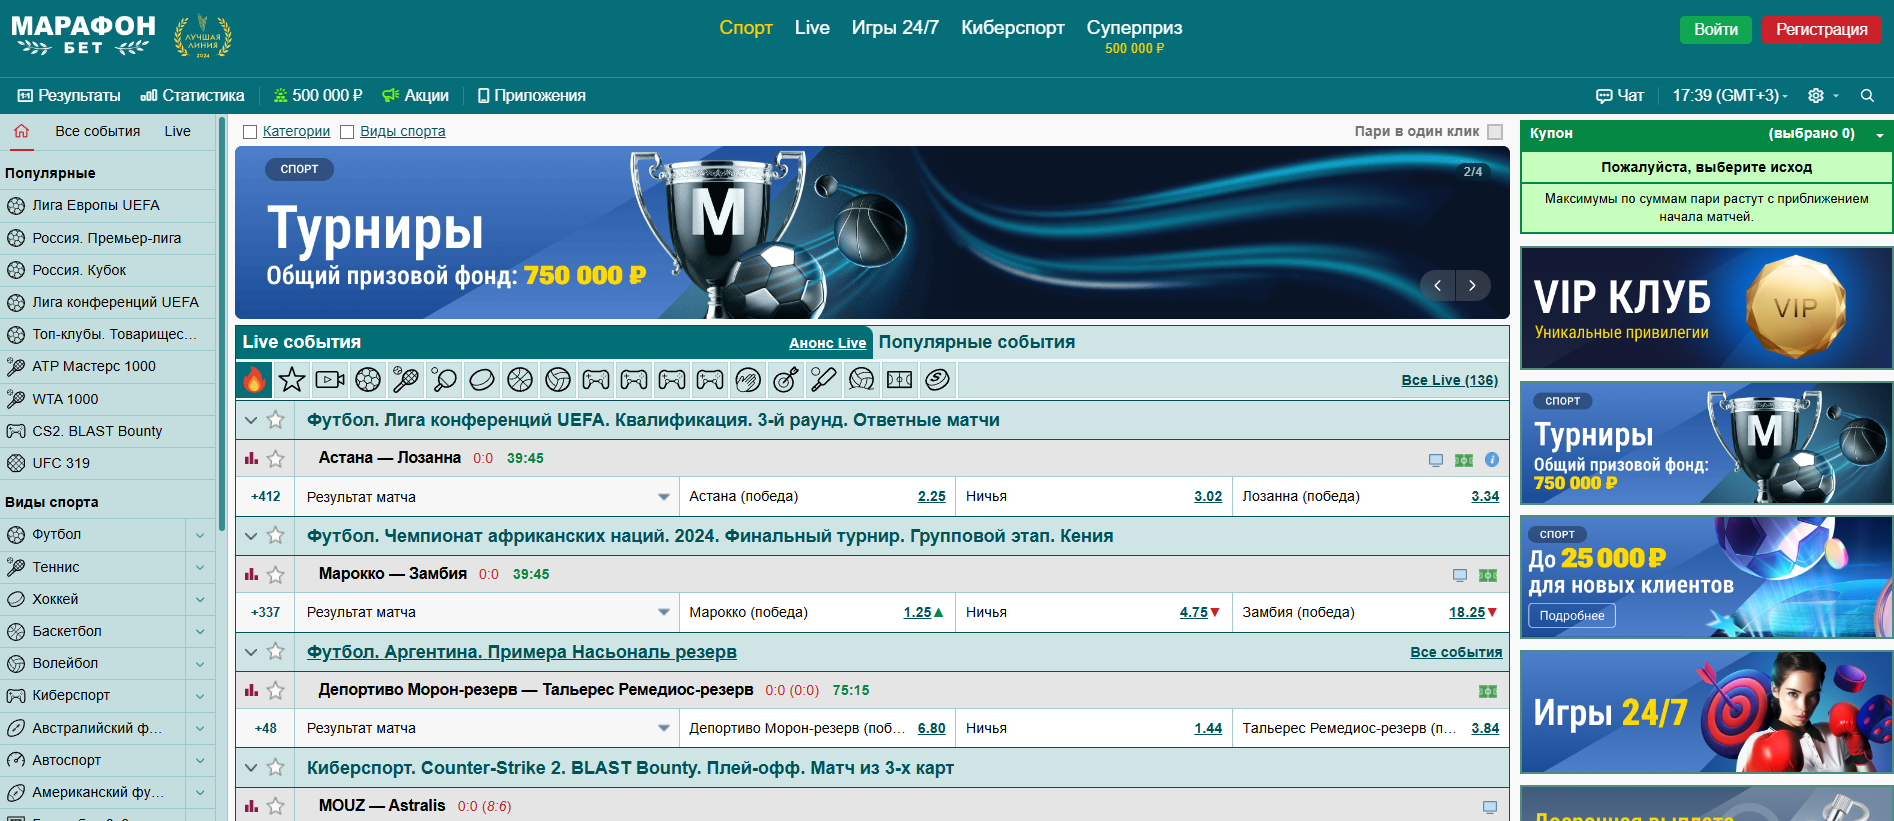Show previous banner slide arrow
This screenshot has height=821, width=1894.
(1438, 286)
